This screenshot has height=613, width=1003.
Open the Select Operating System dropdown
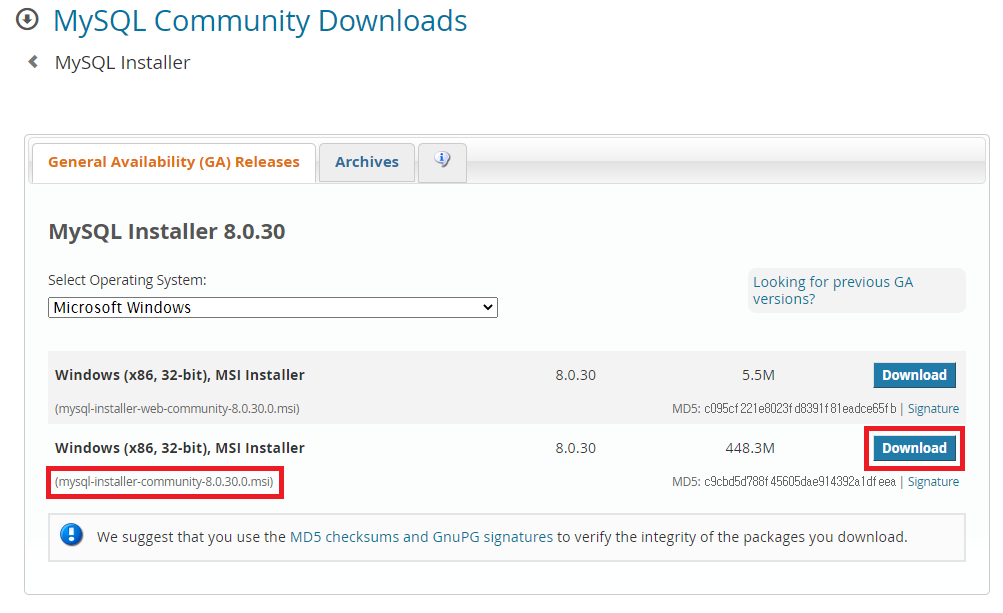pyautogui.click(x=272, y=307)
